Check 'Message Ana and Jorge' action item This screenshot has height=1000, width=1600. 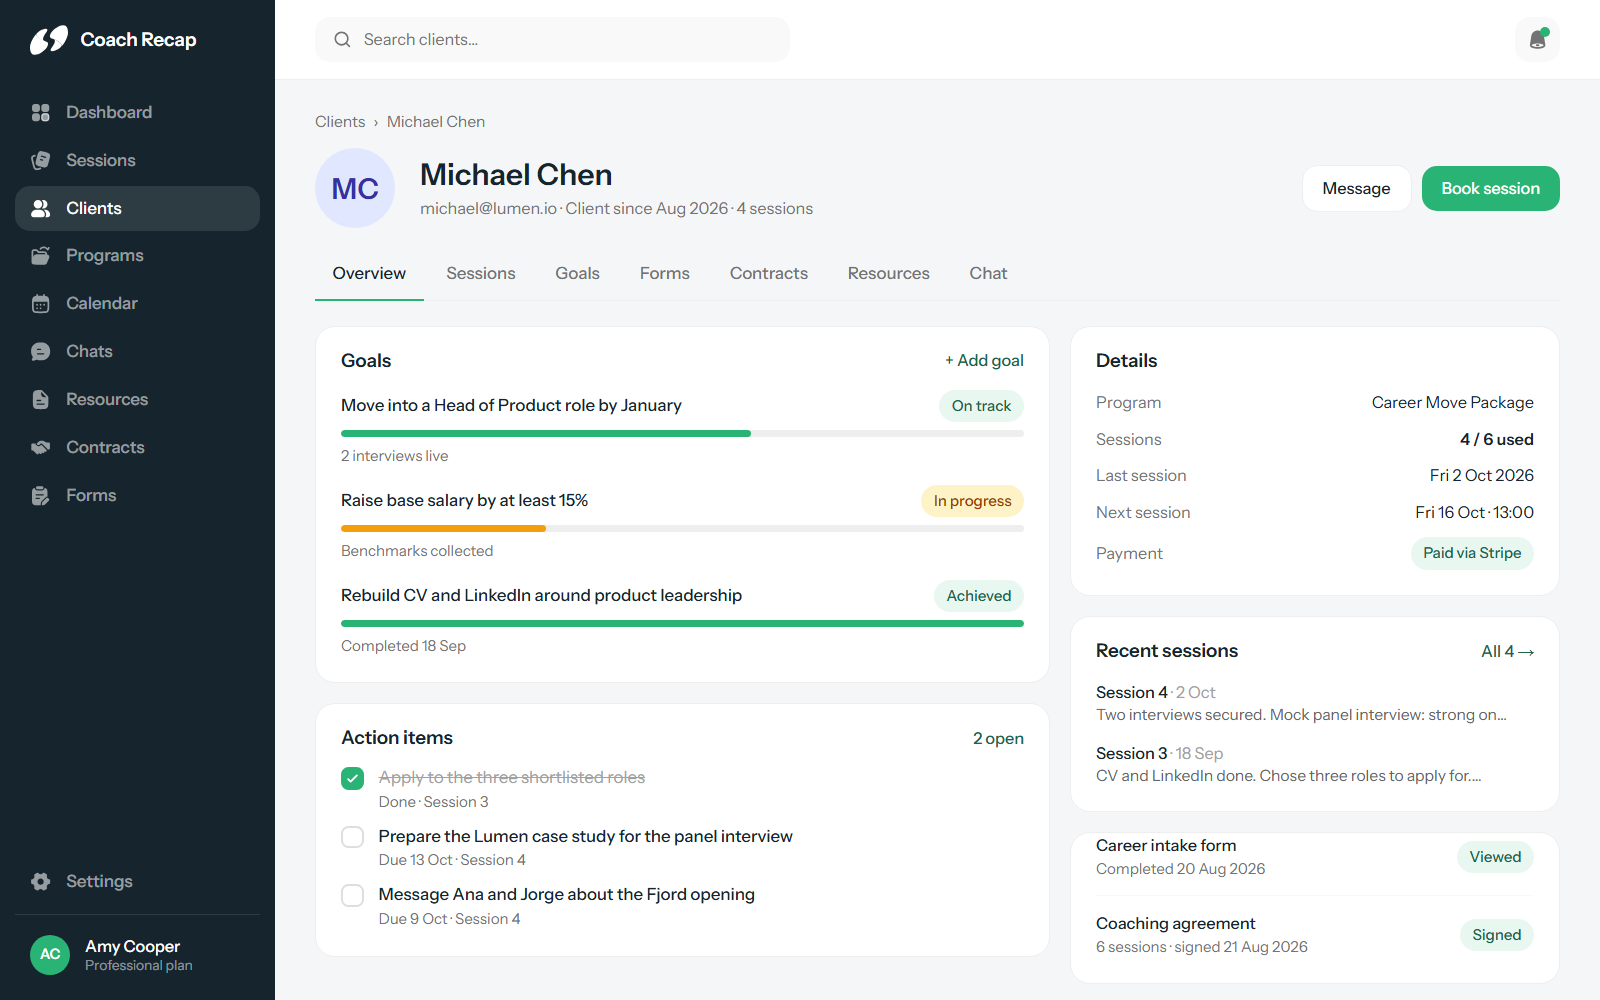(353, 895)
